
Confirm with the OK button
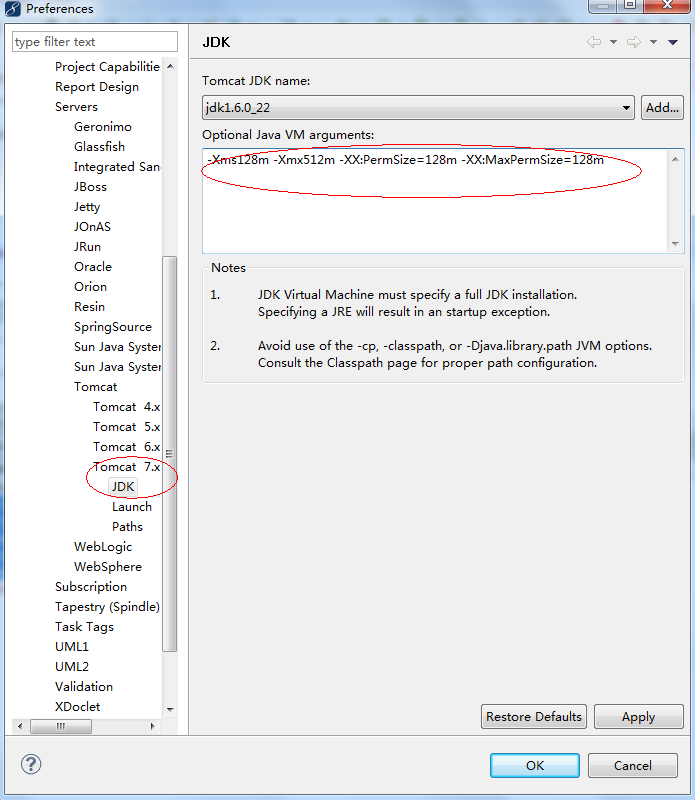(535, 765)
